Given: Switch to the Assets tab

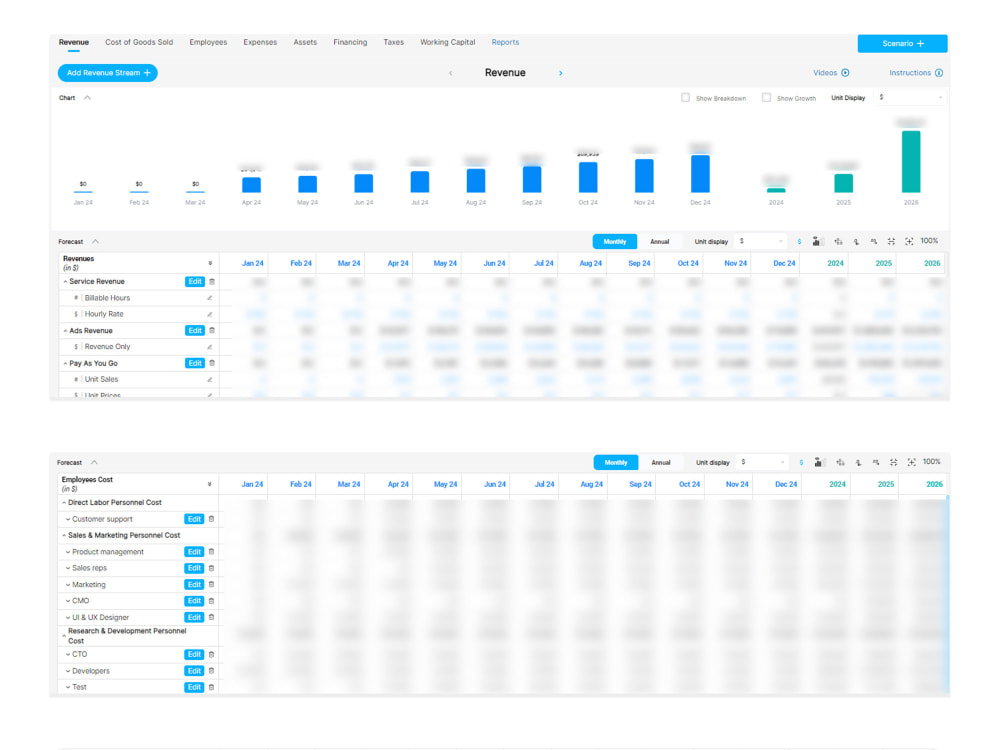Looking at the screenshot, I should (x=305, y=42).
